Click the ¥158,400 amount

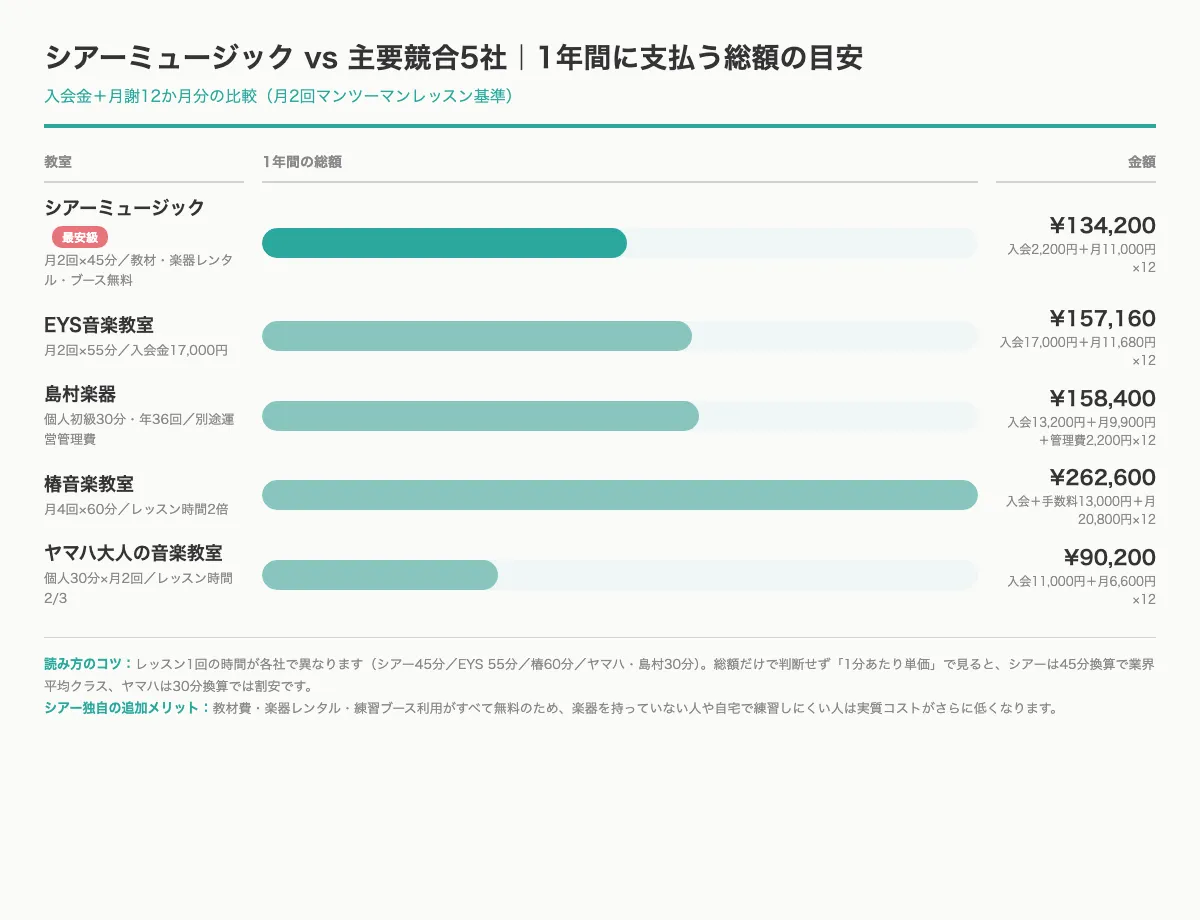pos(1102,398)
